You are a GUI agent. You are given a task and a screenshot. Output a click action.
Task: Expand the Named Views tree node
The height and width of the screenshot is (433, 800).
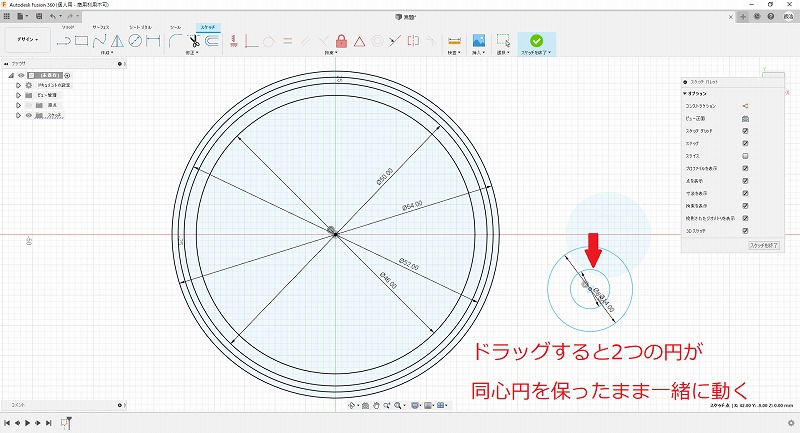(x=18, y=95)
